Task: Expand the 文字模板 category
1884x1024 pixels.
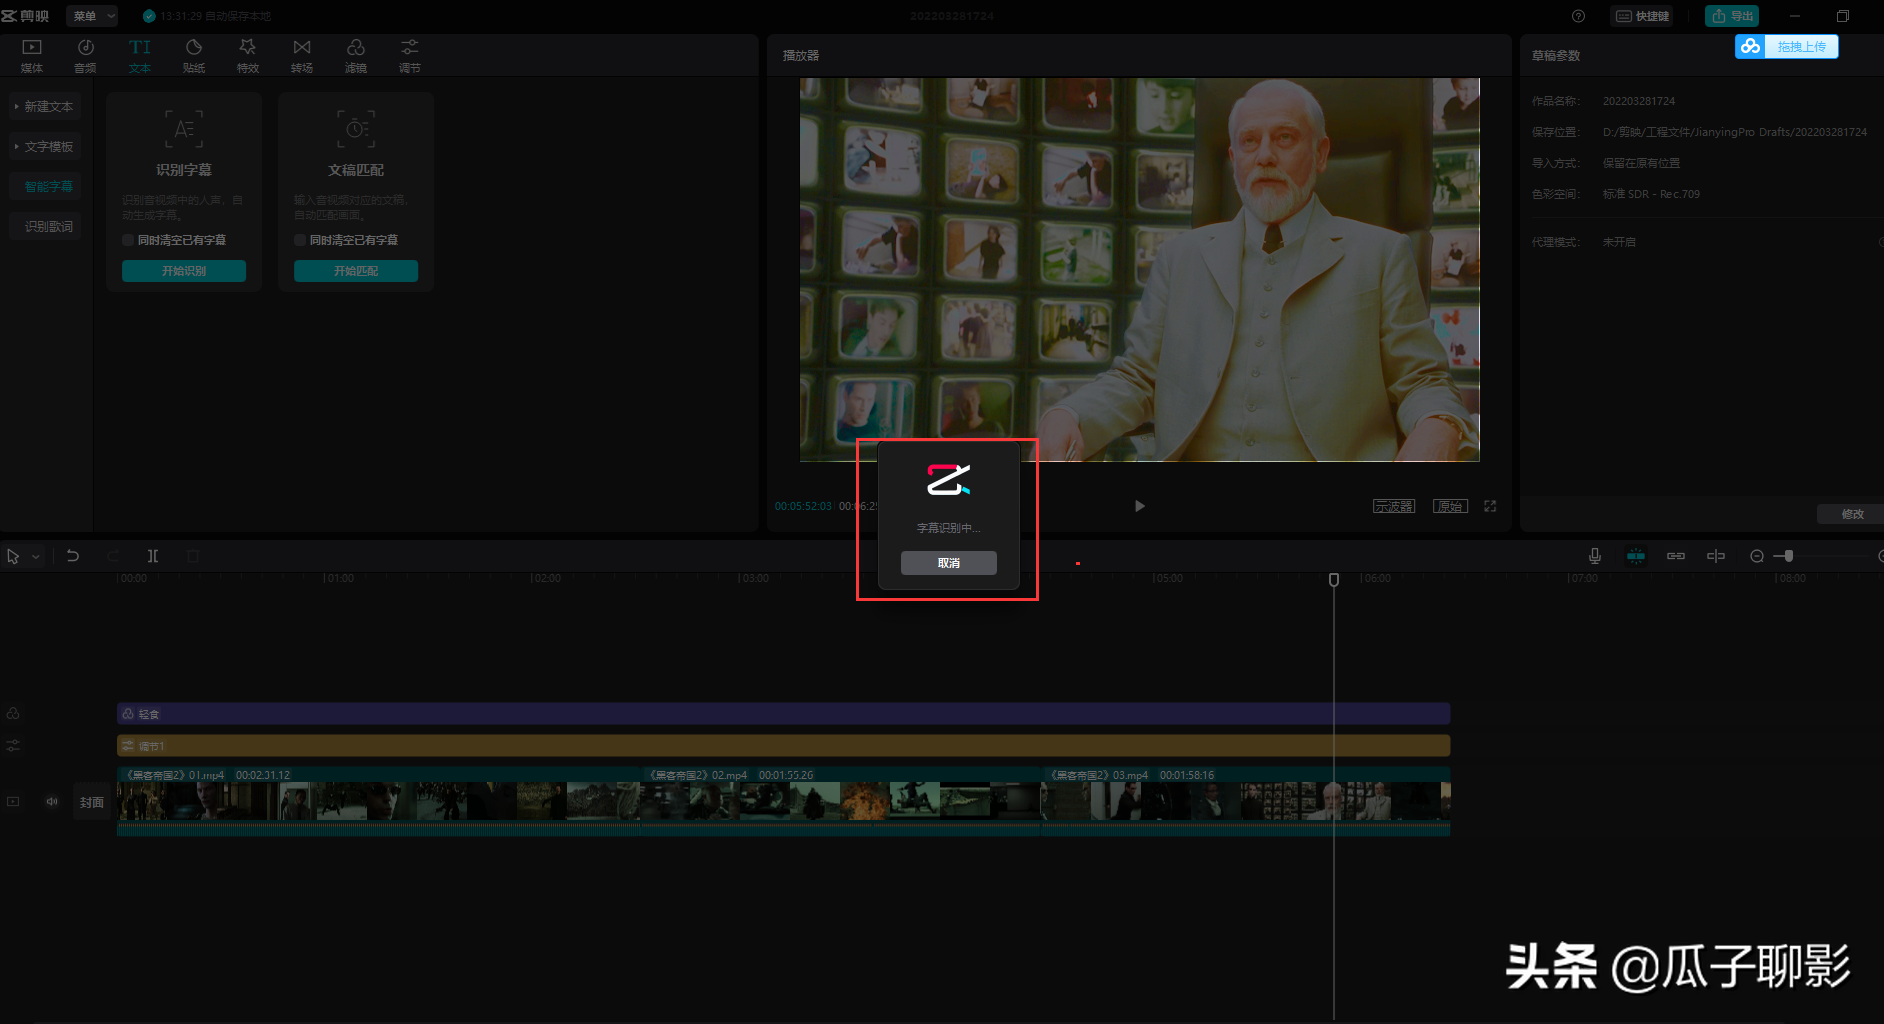Action: pyautogui.click(x=45, y=146)
